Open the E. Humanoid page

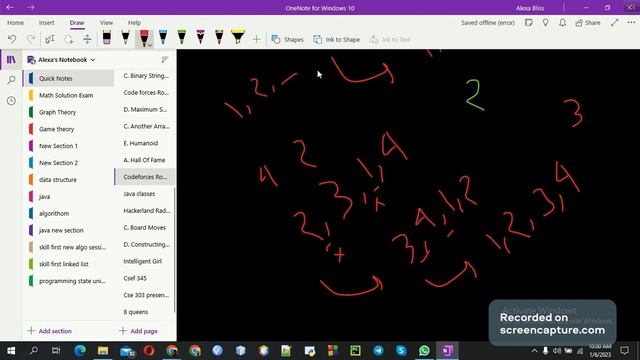coord(145,143)
